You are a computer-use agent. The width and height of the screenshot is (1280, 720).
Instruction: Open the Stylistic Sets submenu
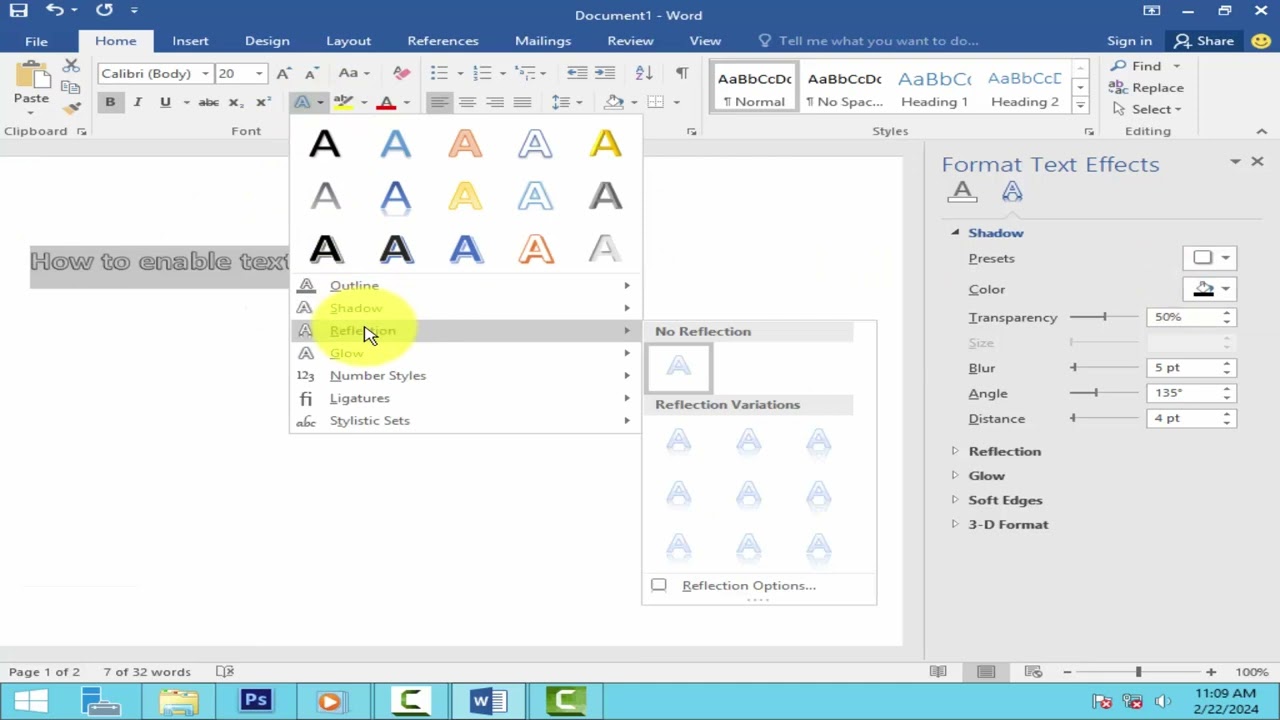[465, 420]
